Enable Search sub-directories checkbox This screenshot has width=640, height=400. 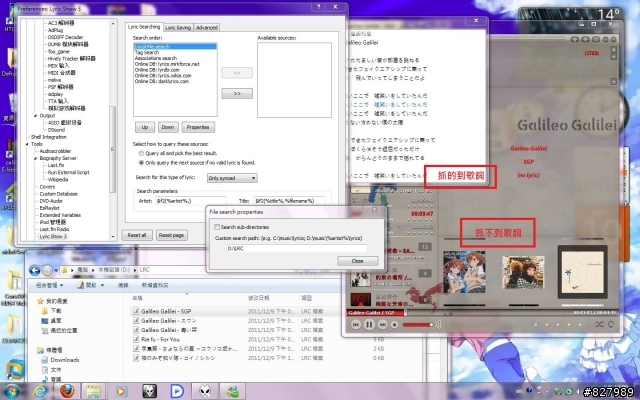(x=217, y=227)
